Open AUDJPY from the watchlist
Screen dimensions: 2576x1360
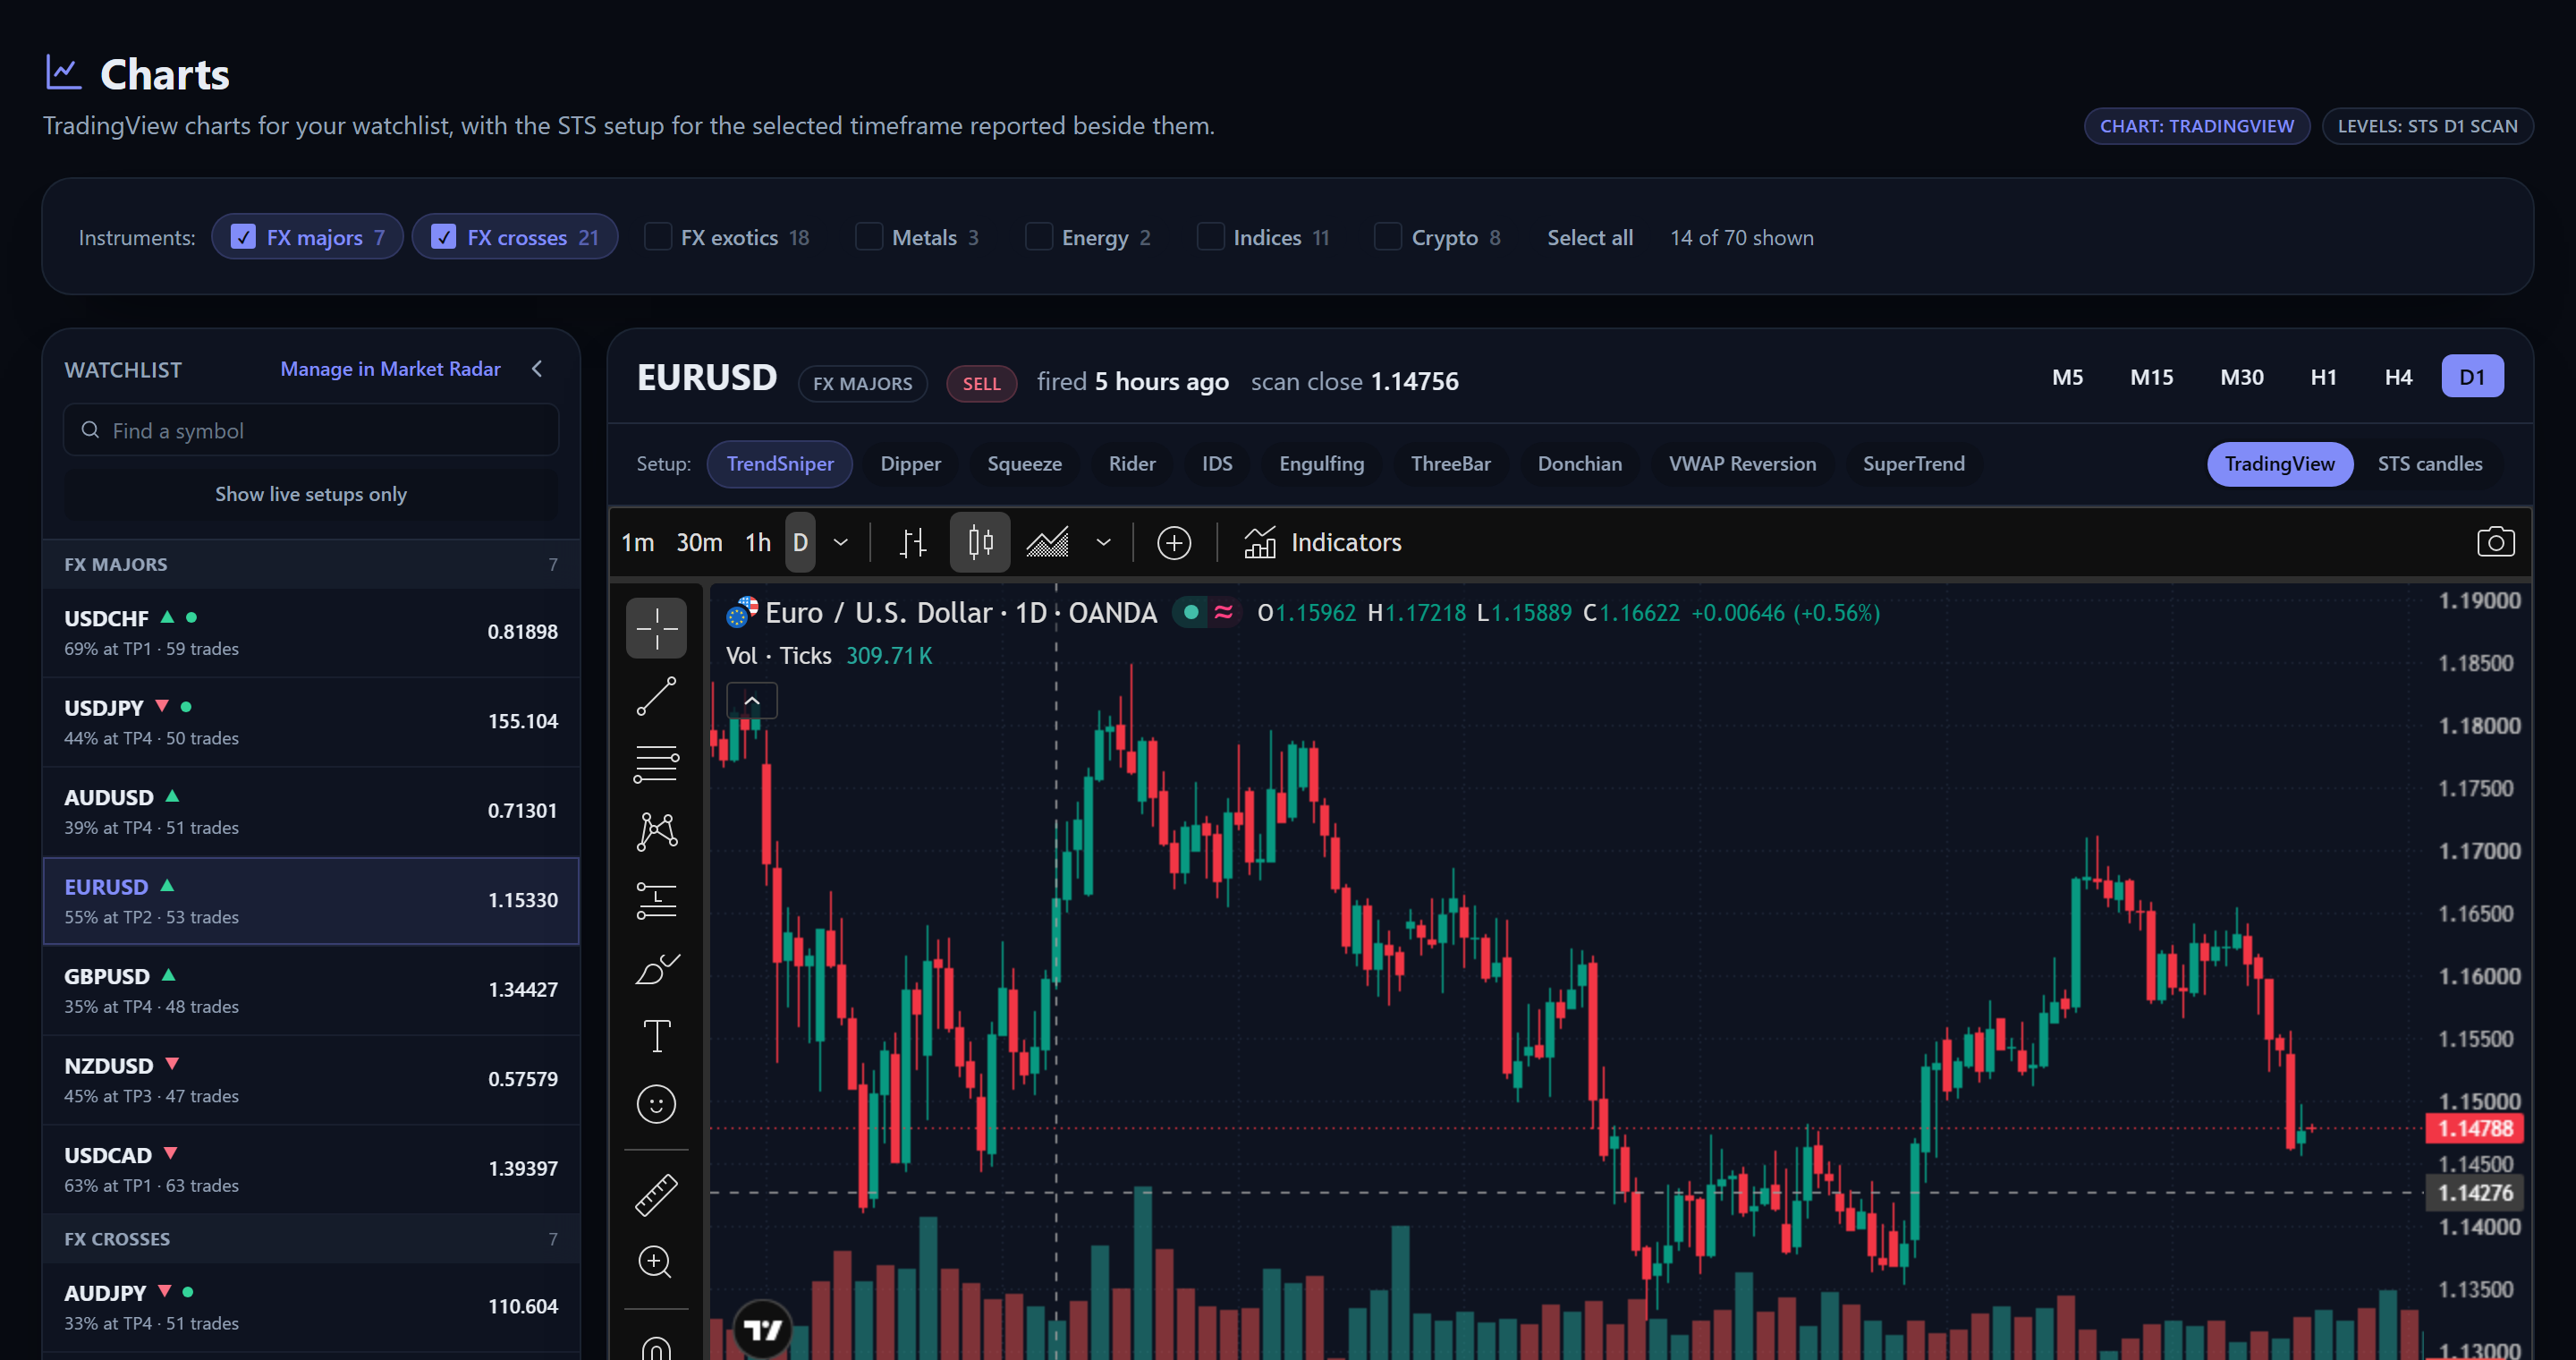point(311,1306)
